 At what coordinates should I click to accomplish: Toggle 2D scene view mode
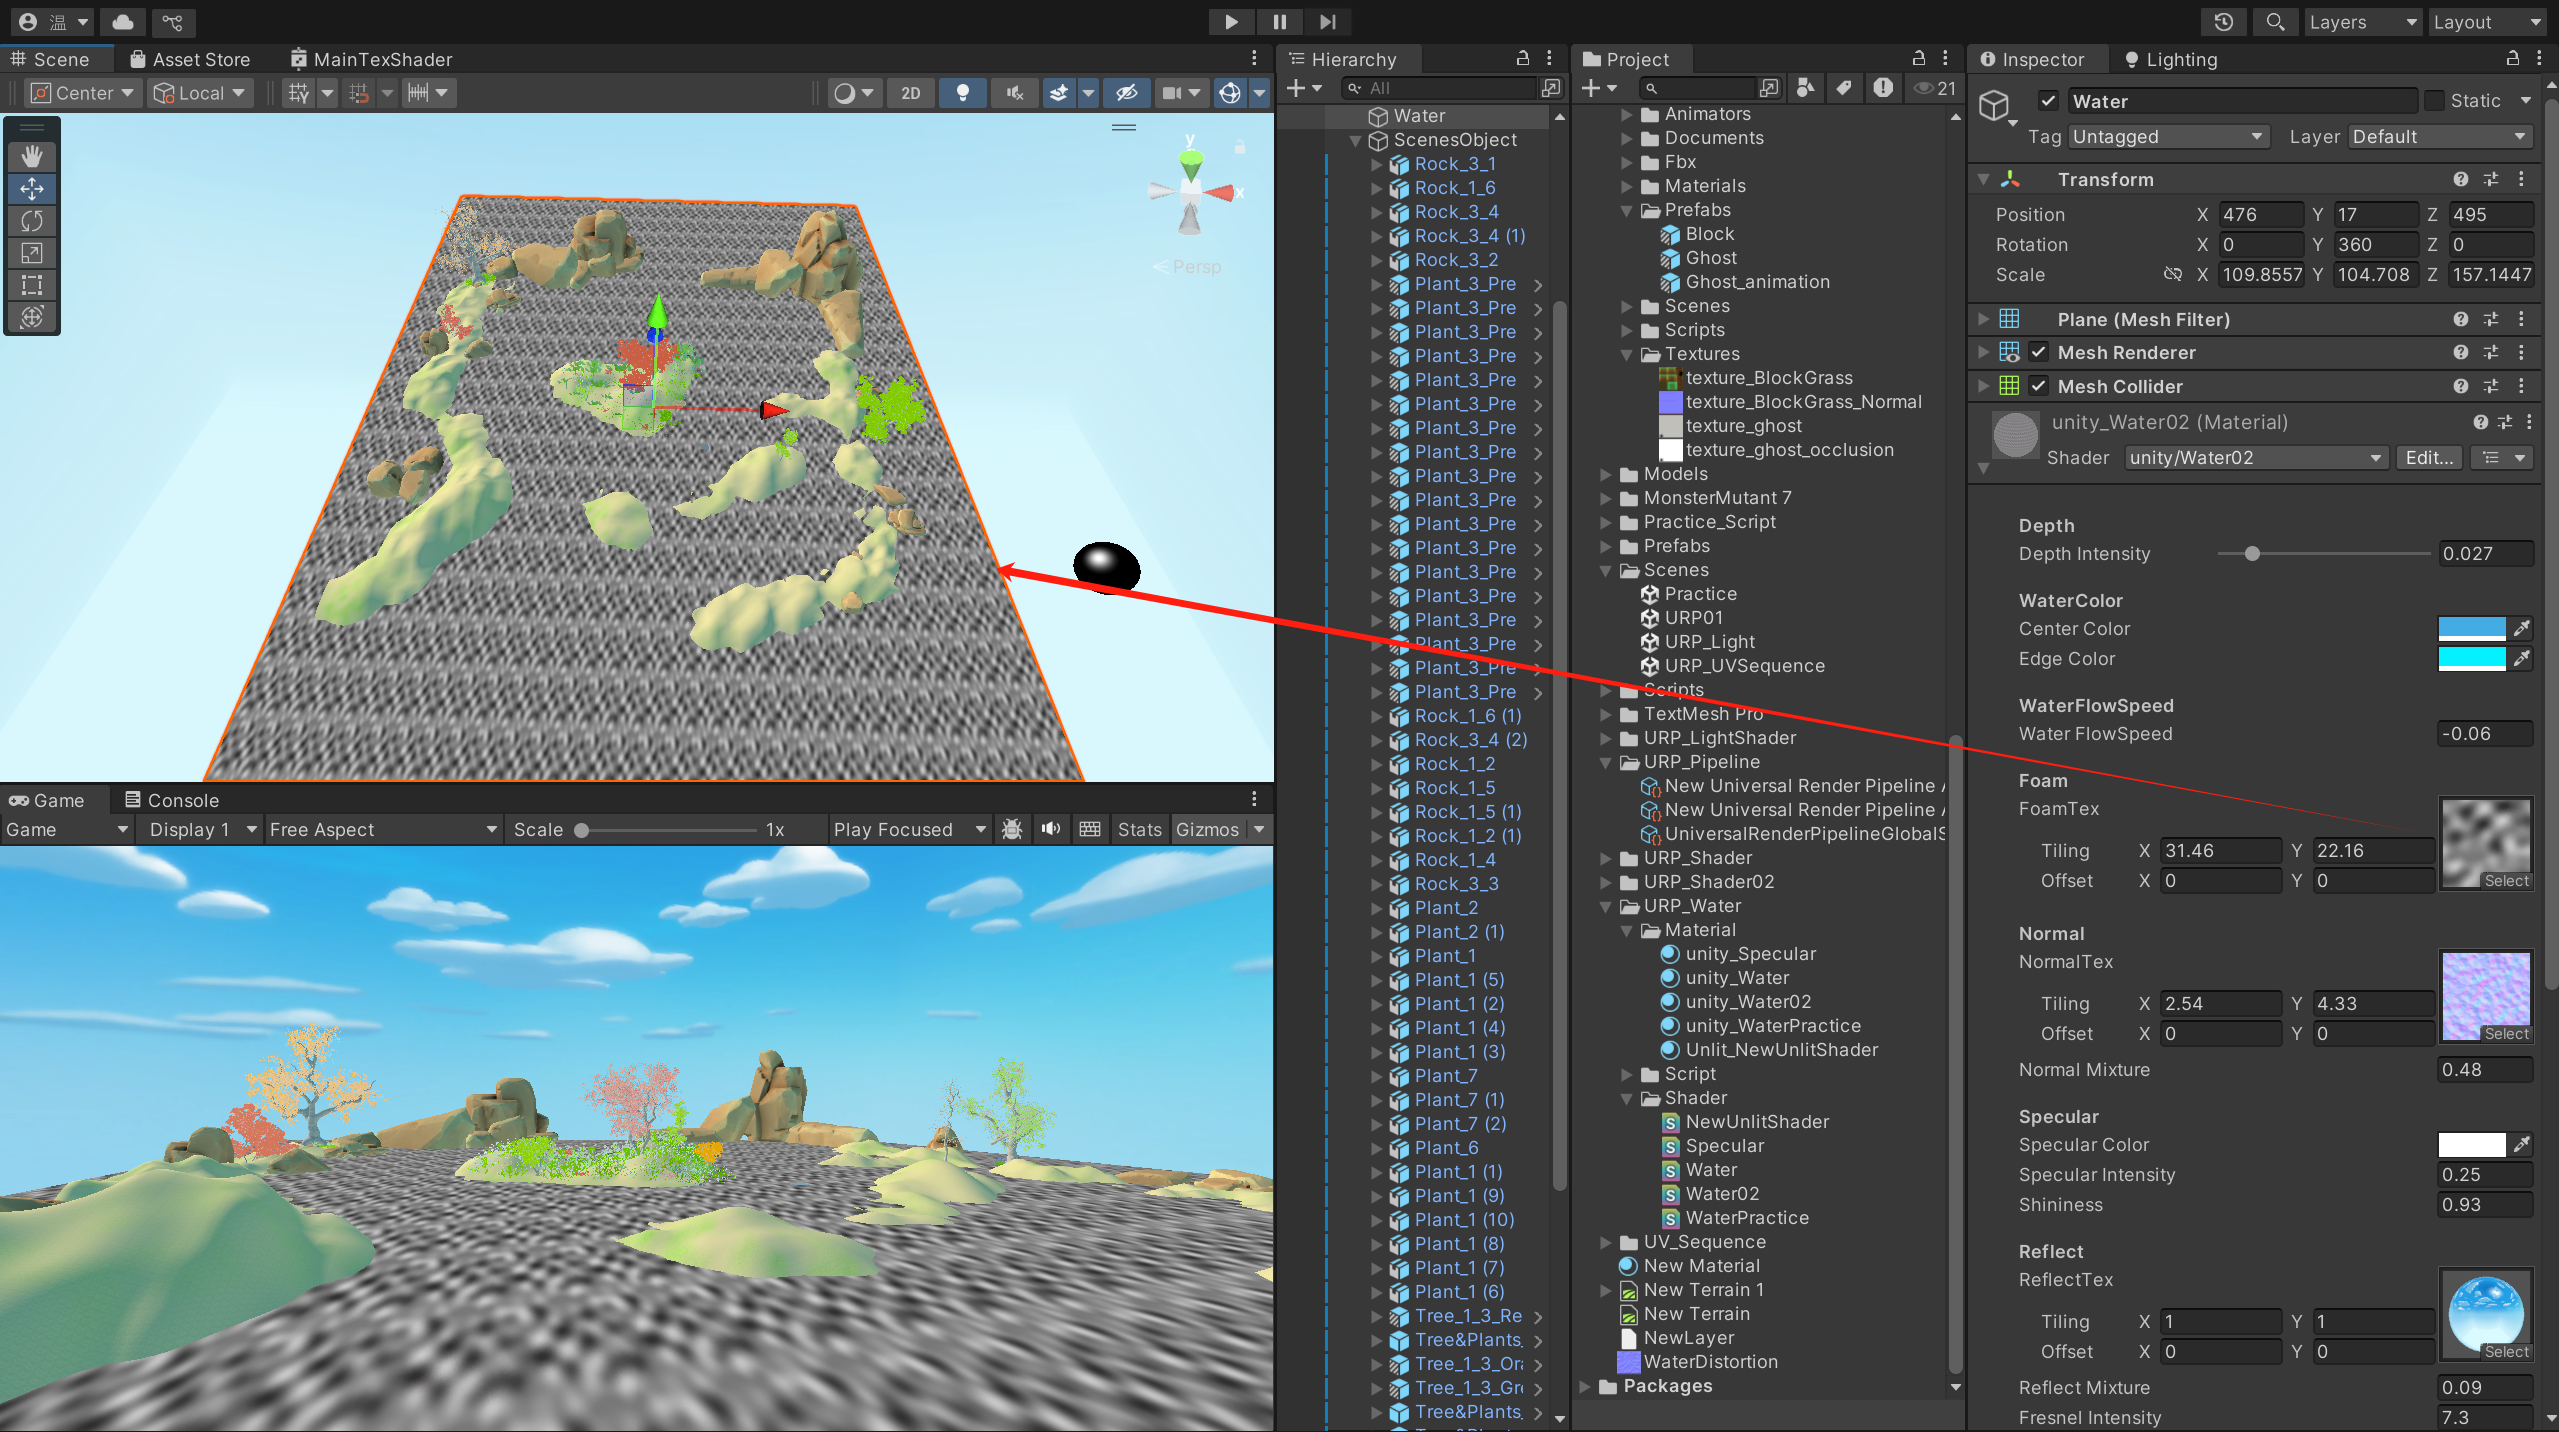pos(910,93)
